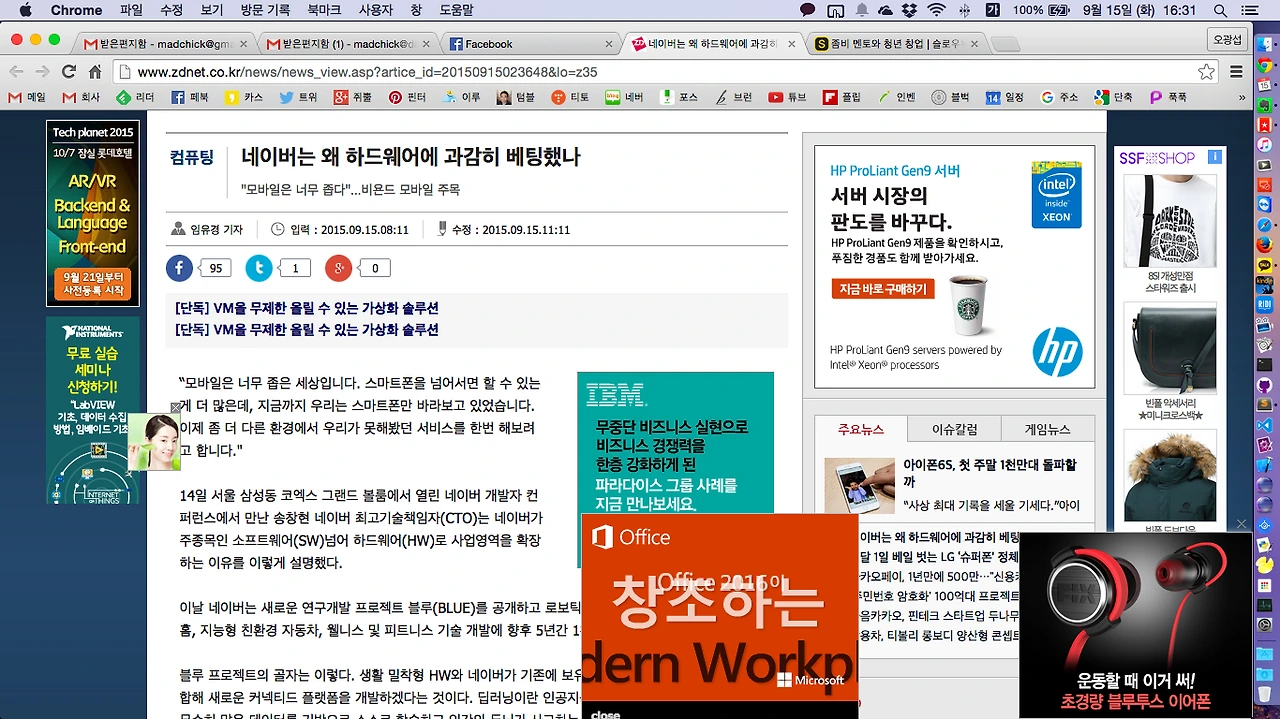Click the 오광섭 profile button
Viewport: 1280px width, 719px height.
pos(1227,39)
